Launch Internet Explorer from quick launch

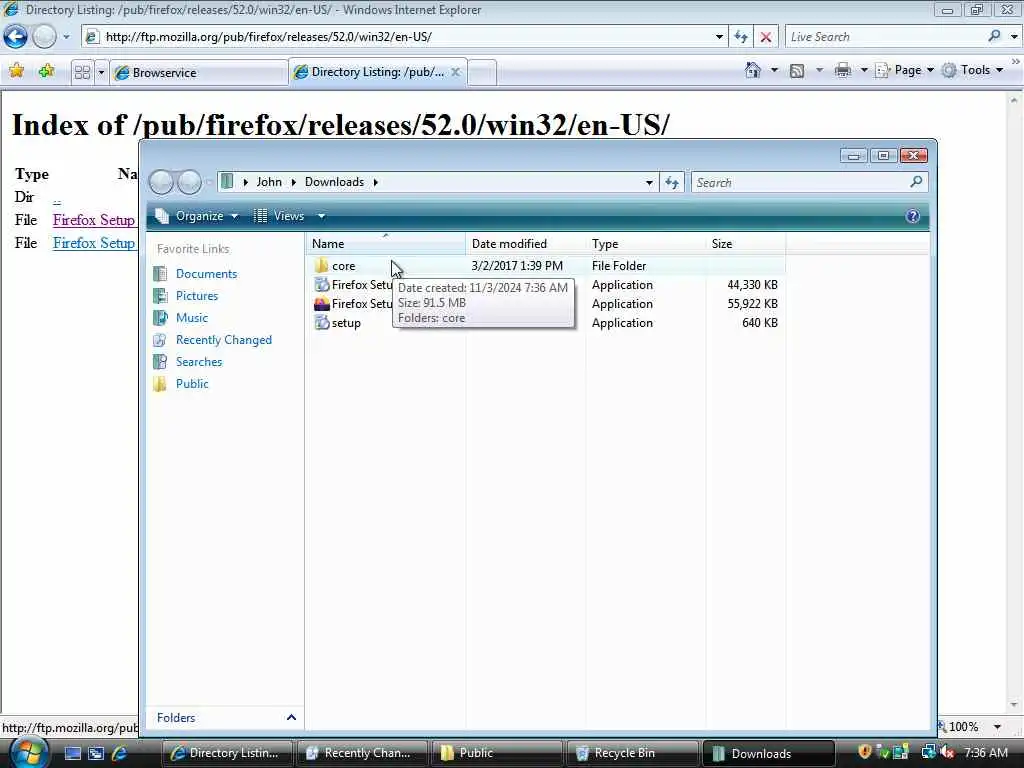tap(120, 753)
